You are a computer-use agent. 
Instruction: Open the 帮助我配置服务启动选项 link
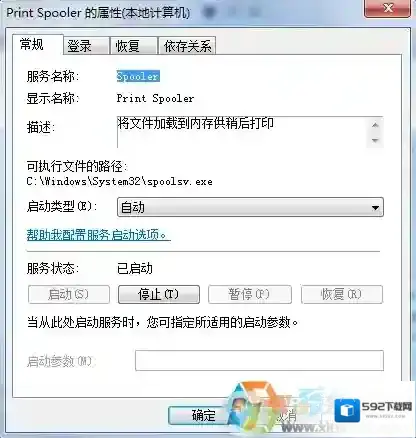97,235
